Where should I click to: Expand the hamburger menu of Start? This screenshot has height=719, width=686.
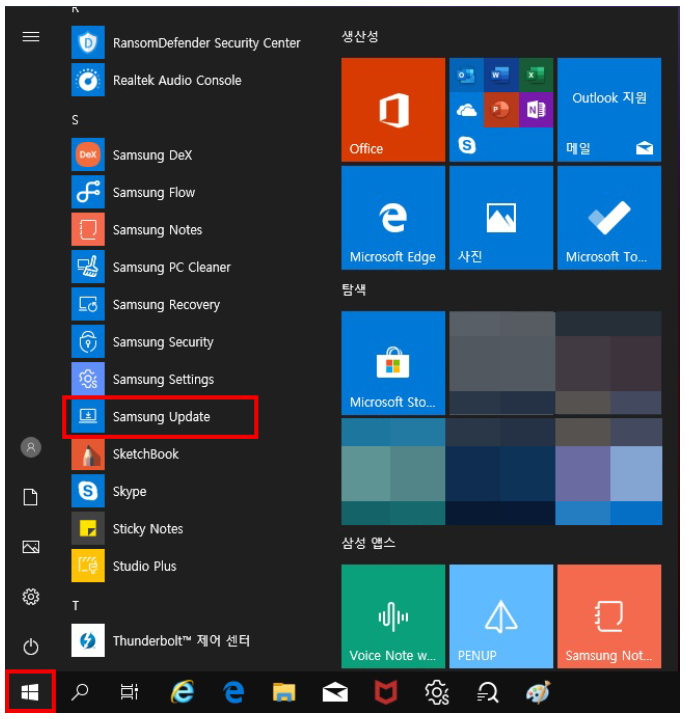[x=31, y=36]
